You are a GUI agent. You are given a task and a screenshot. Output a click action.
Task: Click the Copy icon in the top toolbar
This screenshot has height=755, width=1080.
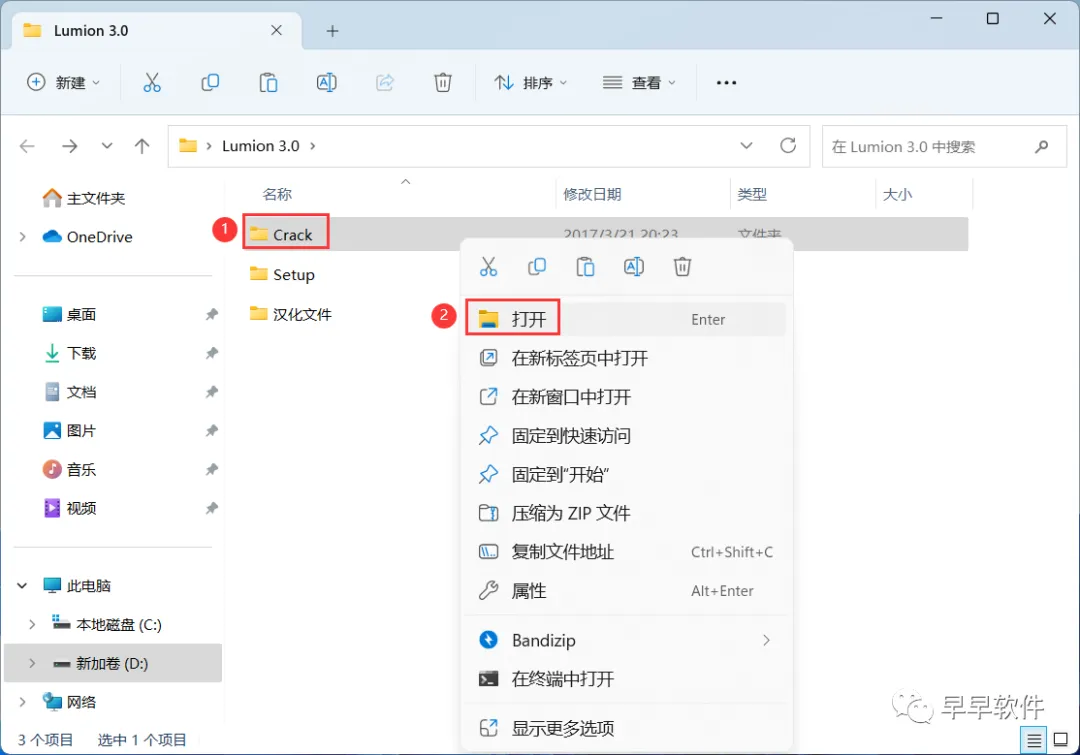click(x=210, y=83)
